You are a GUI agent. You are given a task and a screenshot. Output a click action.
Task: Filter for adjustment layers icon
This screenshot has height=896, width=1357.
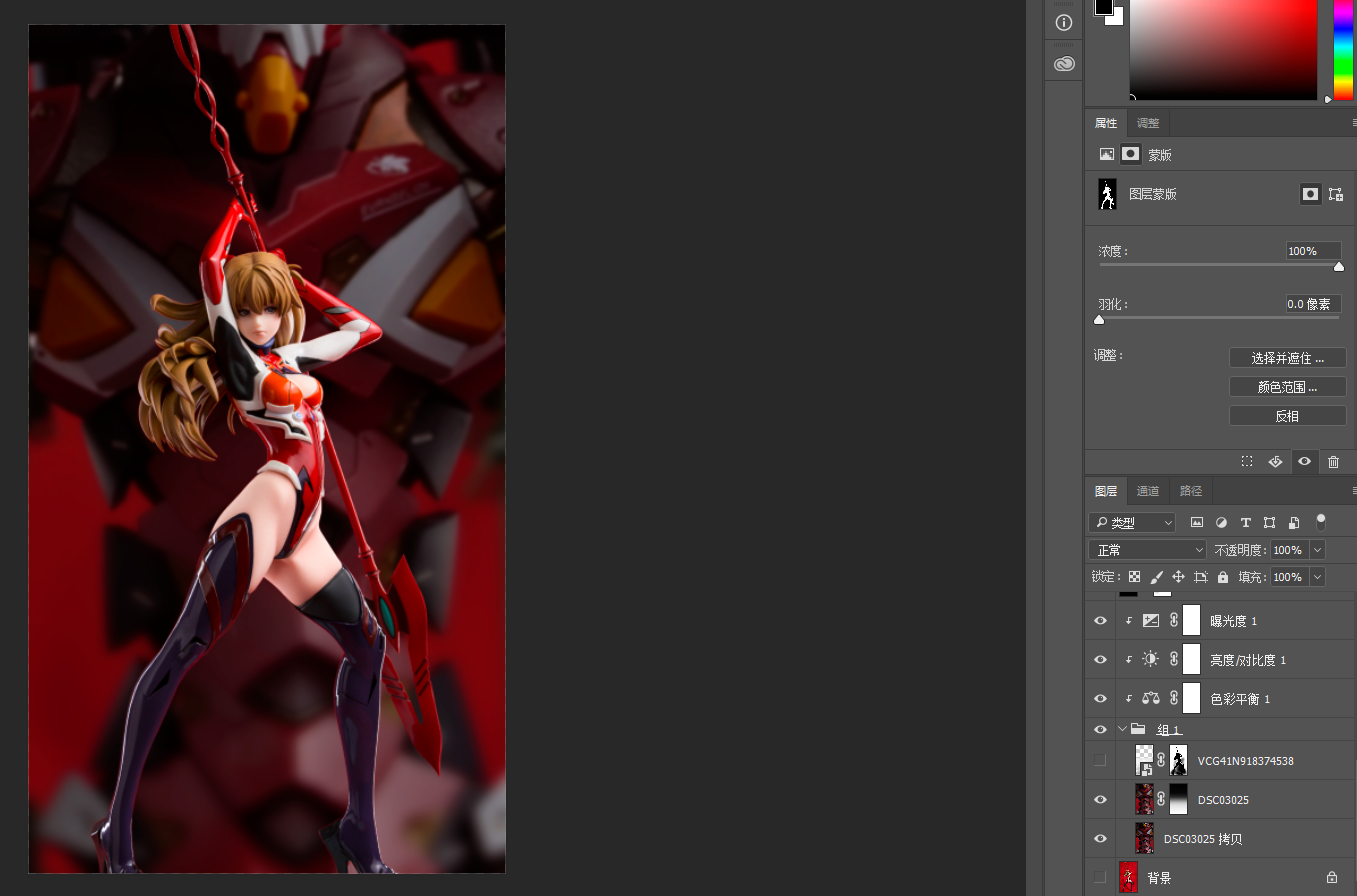1221,523
